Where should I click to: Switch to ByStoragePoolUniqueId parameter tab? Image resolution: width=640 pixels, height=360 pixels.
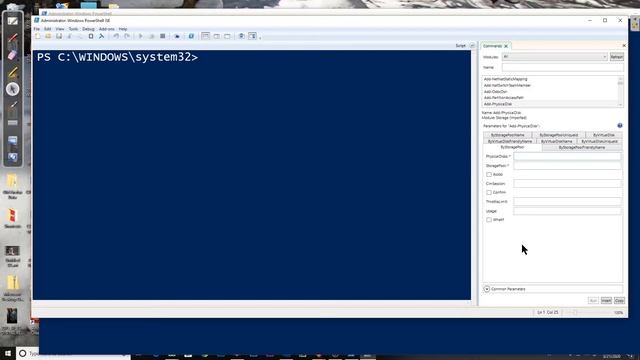[558, 135]
